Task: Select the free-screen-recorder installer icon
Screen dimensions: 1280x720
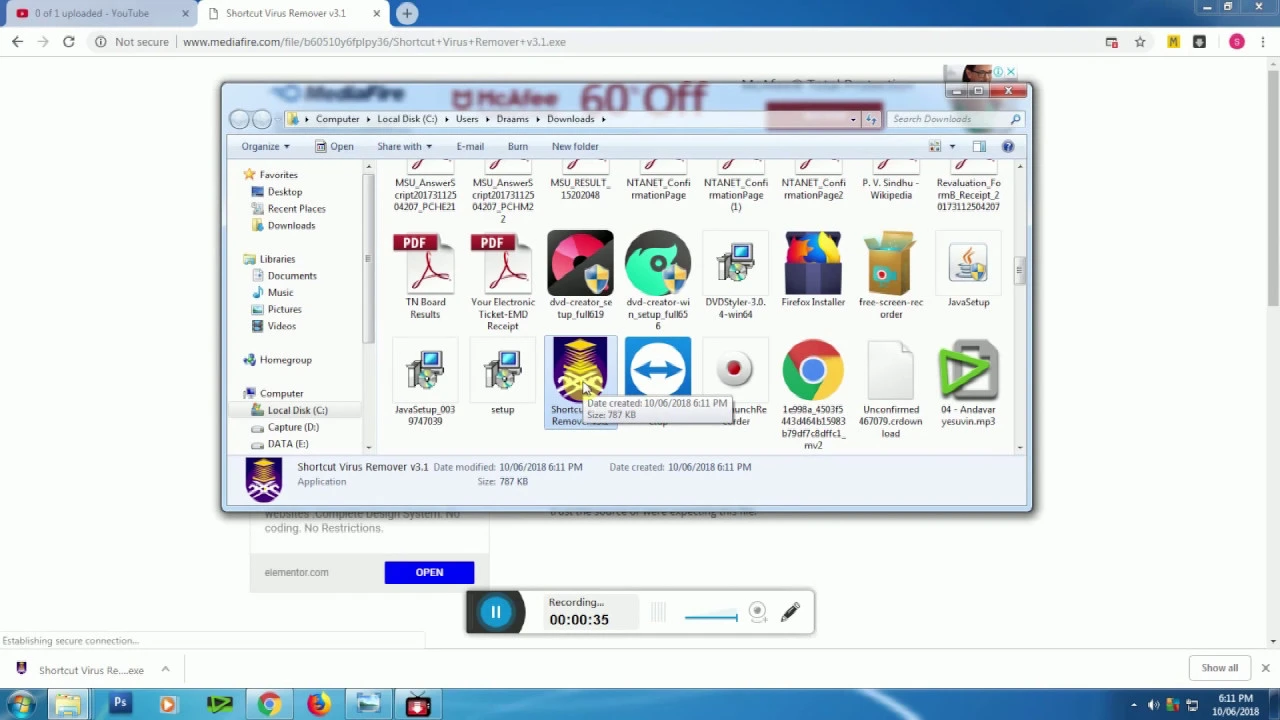Action: (x=890, y=262)
